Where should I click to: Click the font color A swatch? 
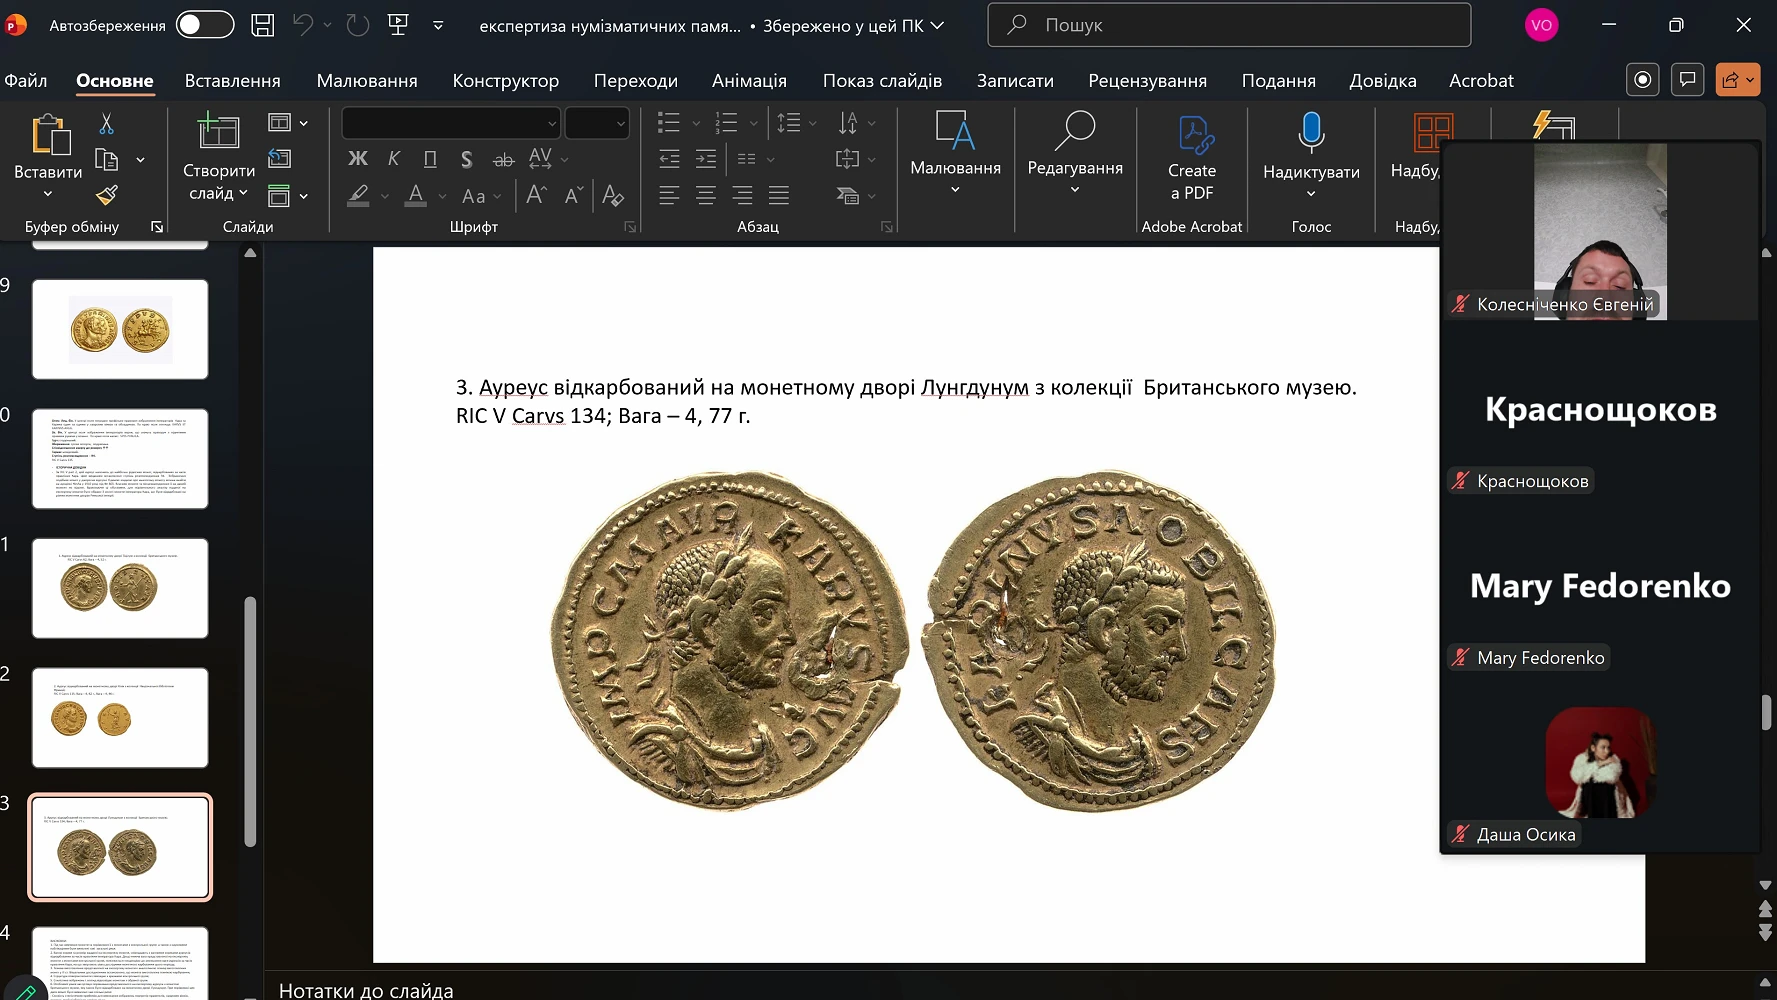click(x=416, y=195)
